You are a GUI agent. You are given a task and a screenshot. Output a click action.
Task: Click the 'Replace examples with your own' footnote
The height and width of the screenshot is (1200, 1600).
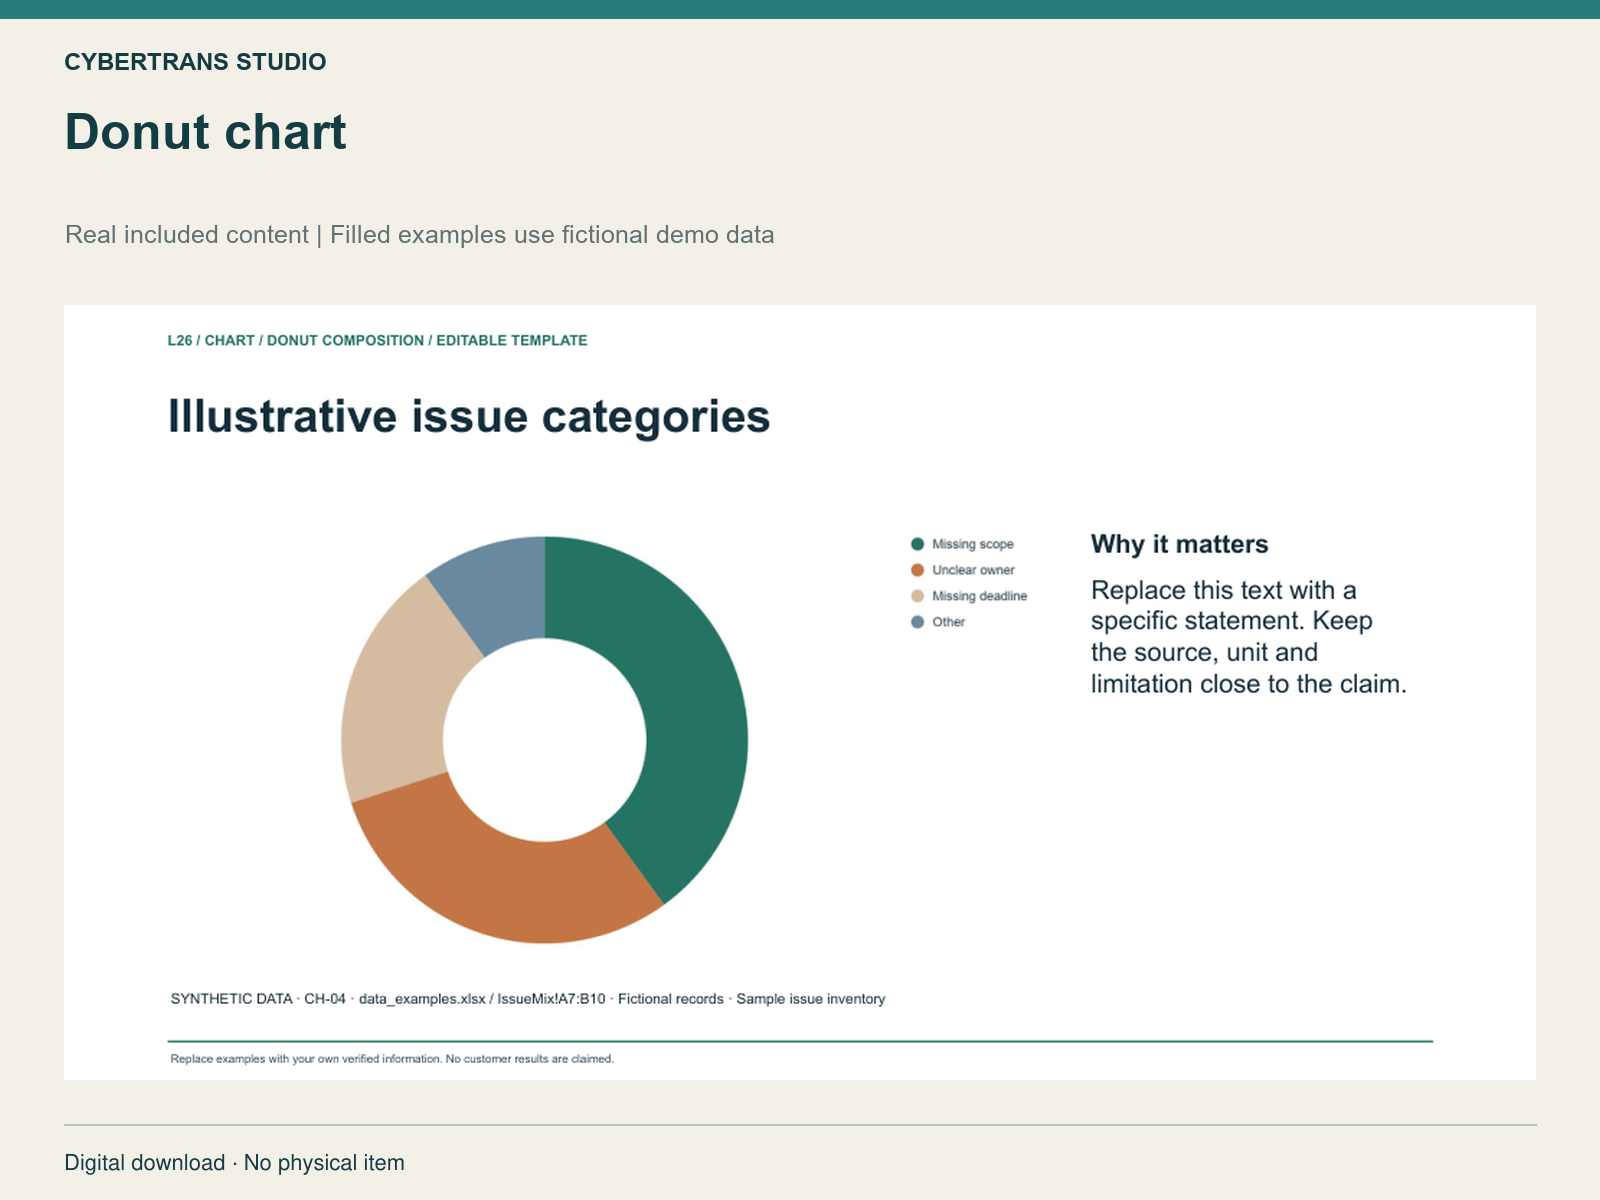tap(392, 1059)
